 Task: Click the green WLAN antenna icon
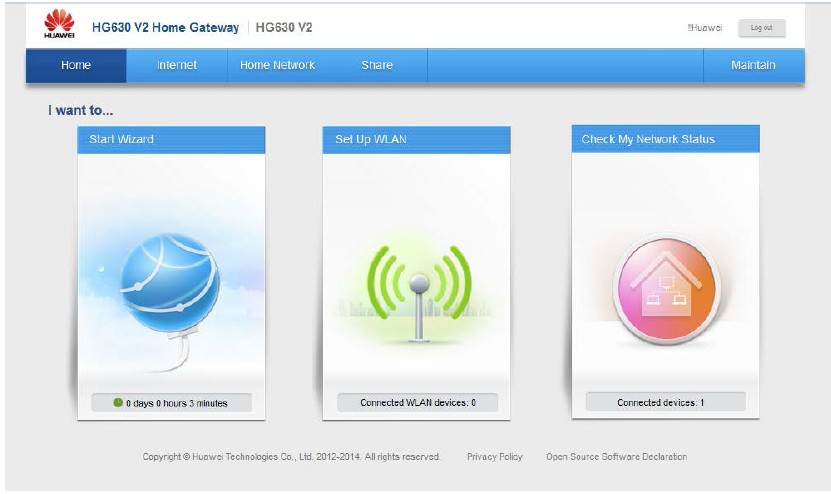pyautogui.click(x=419, y=293)
